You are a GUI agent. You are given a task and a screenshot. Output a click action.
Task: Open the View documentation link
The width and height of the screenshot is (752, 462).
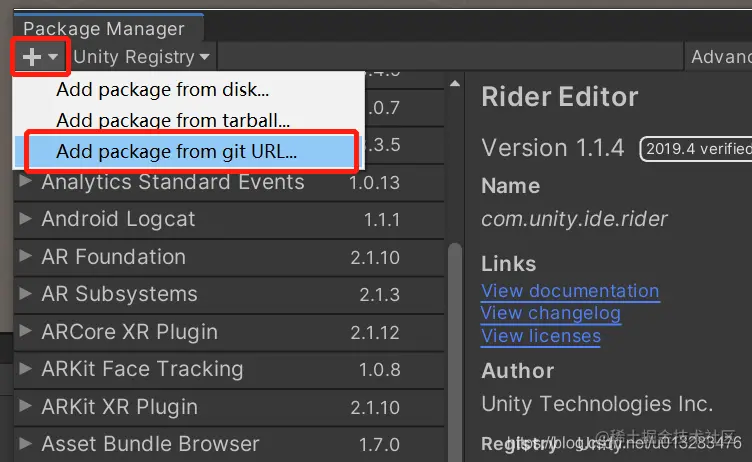pyautogui.click(x=570, y=291)
